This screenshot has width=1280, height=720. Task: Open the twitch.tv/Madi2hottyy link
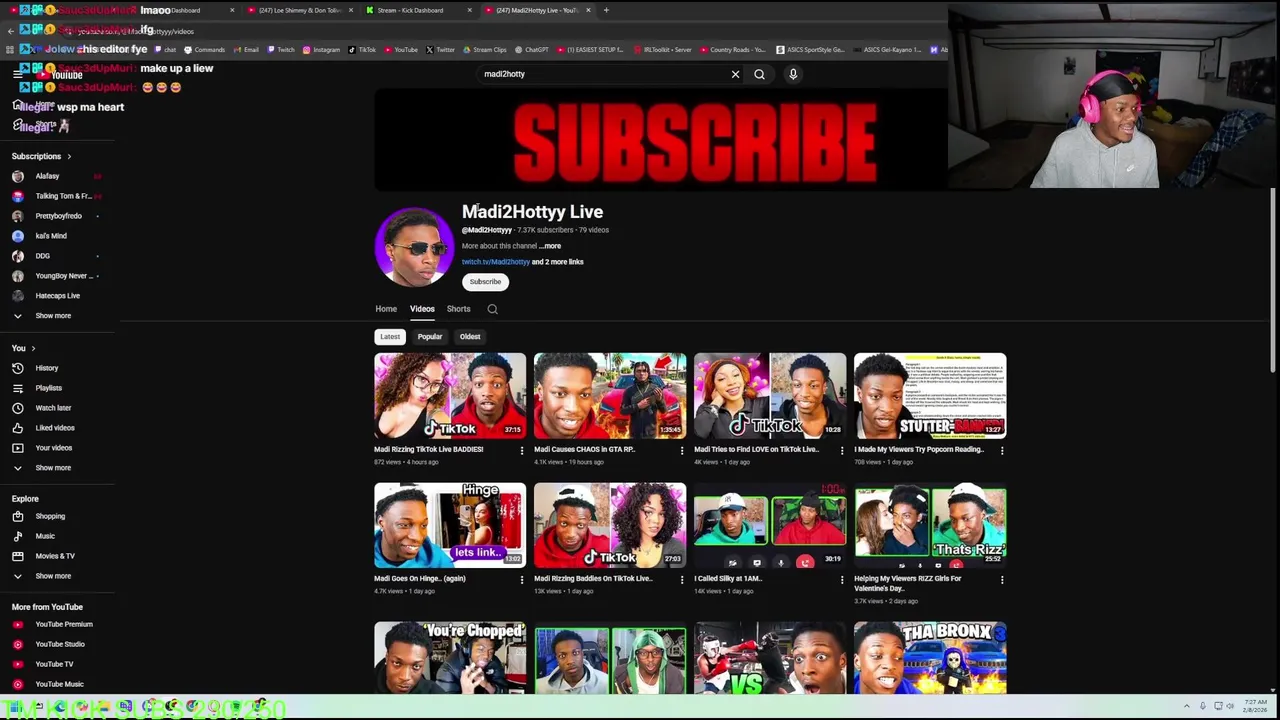[495, 262]
